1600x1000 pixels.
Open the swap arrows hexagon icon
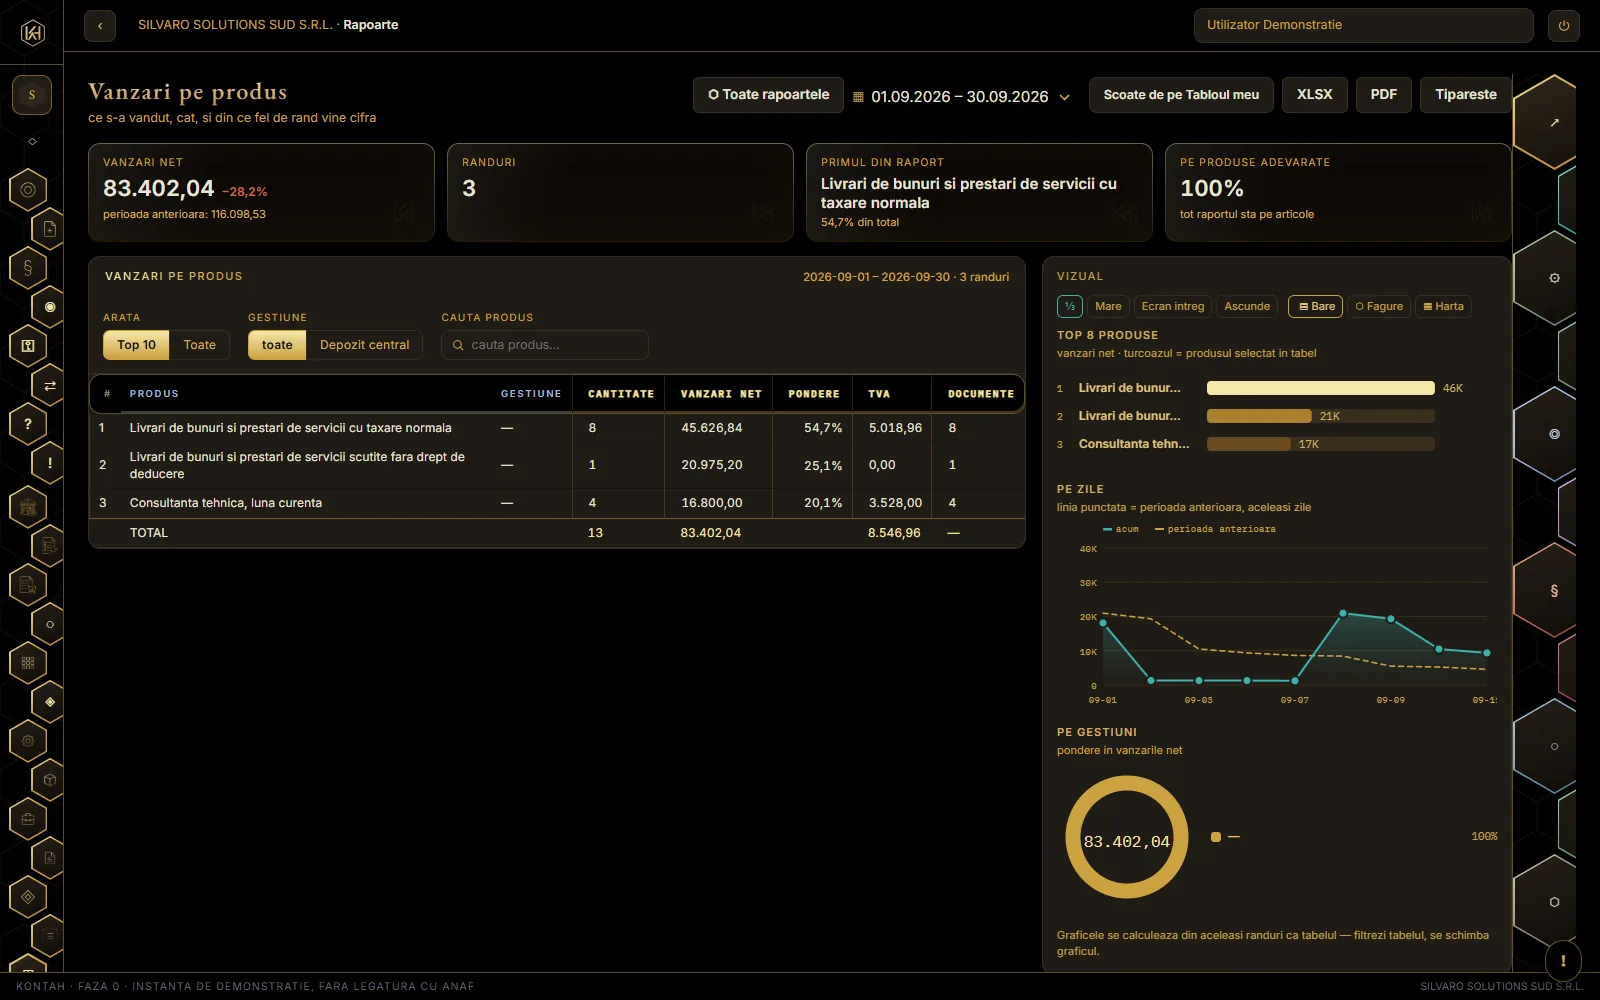[50, 385]
